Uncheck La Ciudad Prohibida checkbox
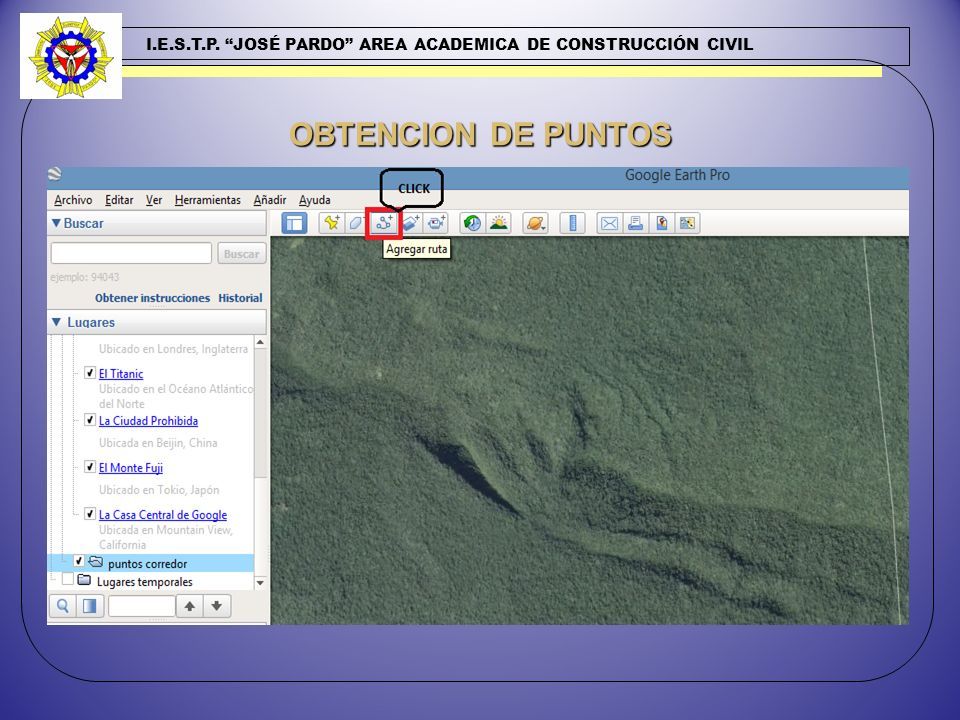960x720 pixels. (90, 419)
